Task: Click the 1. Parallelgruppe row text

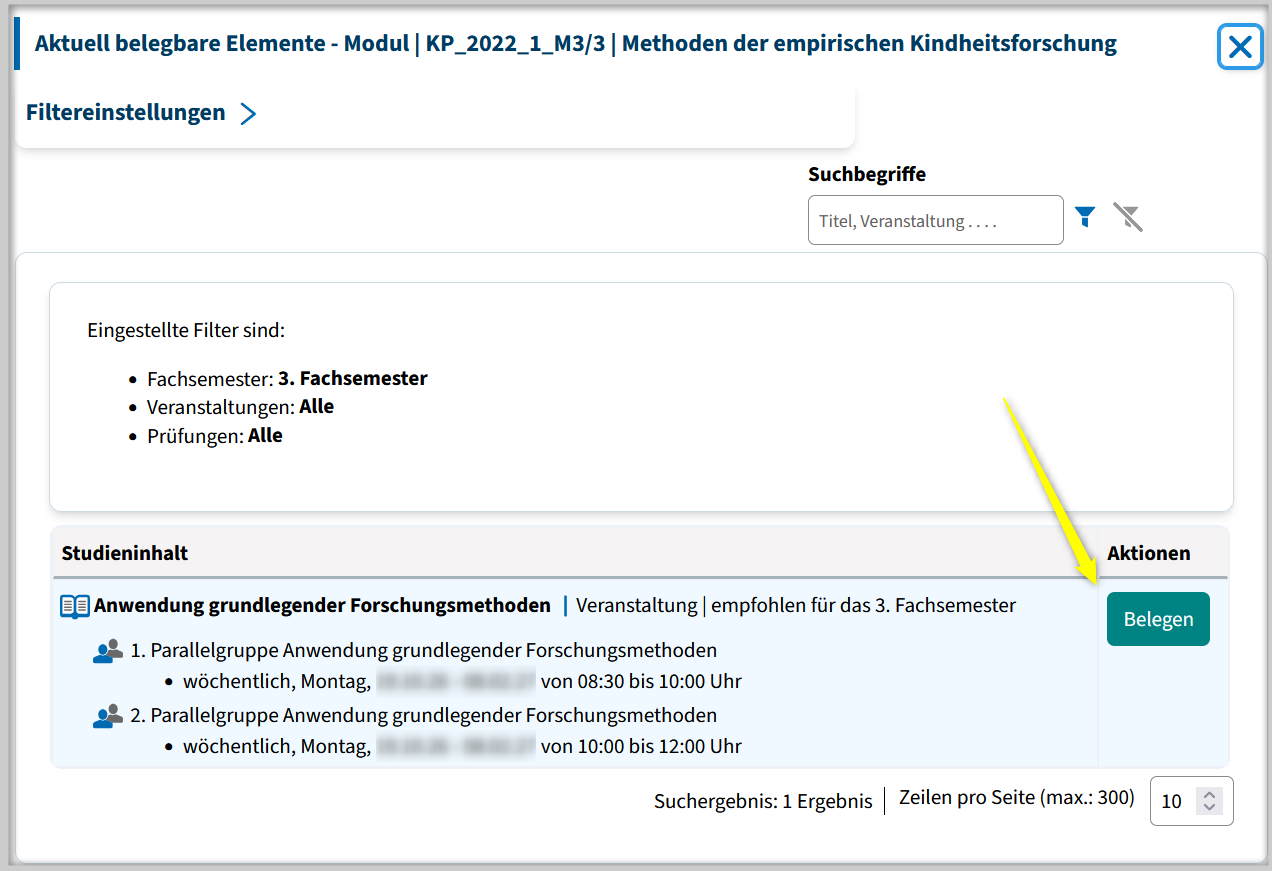Action: [x=424, y=650]
